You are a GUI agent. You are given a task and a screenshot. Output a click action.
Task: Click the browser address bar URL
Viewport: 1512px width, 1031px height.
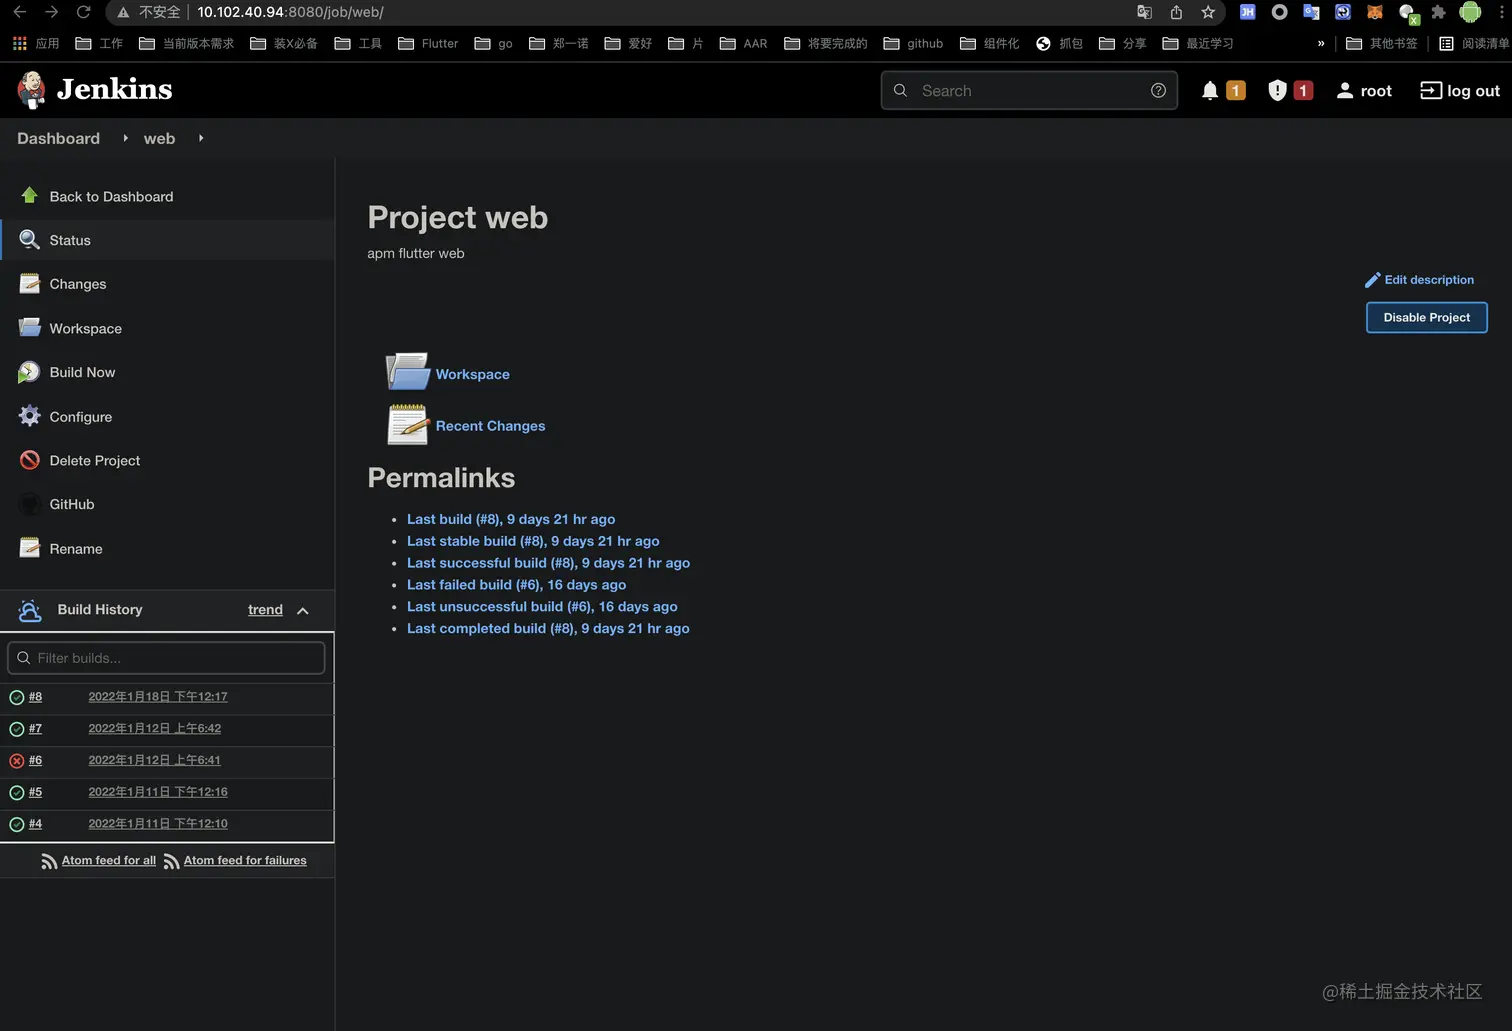pyautogui.click(x=290, y=12)
